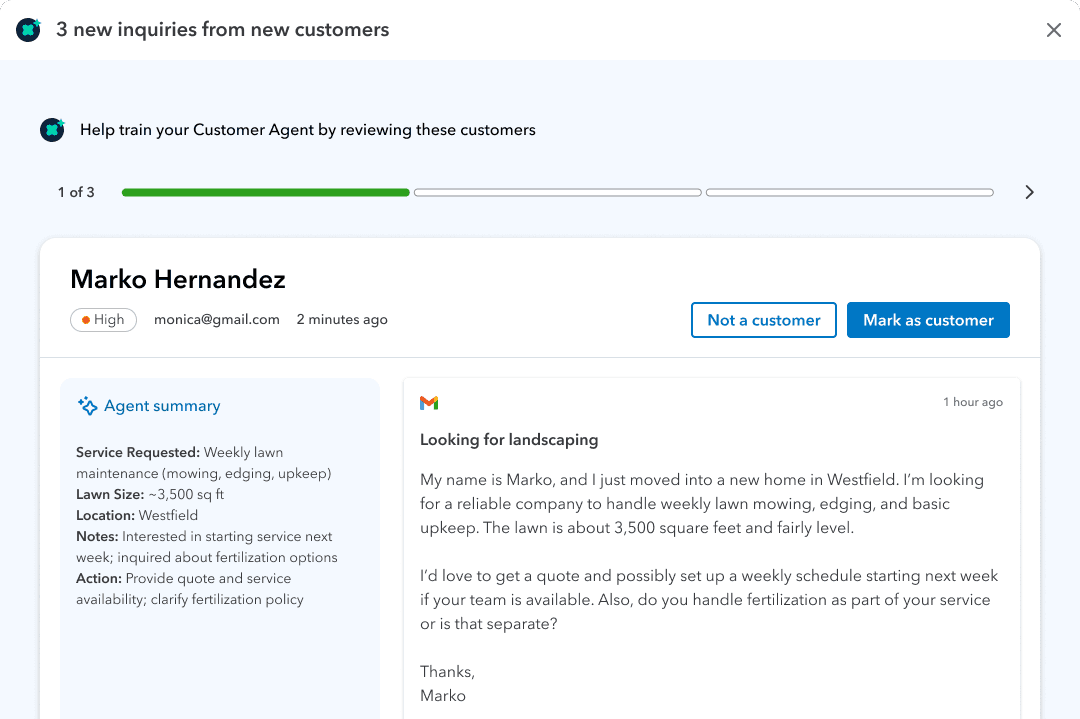The image size is (1080, 719).
Task: Click the '2 minutes ago' time label
Action: (342, 320)
